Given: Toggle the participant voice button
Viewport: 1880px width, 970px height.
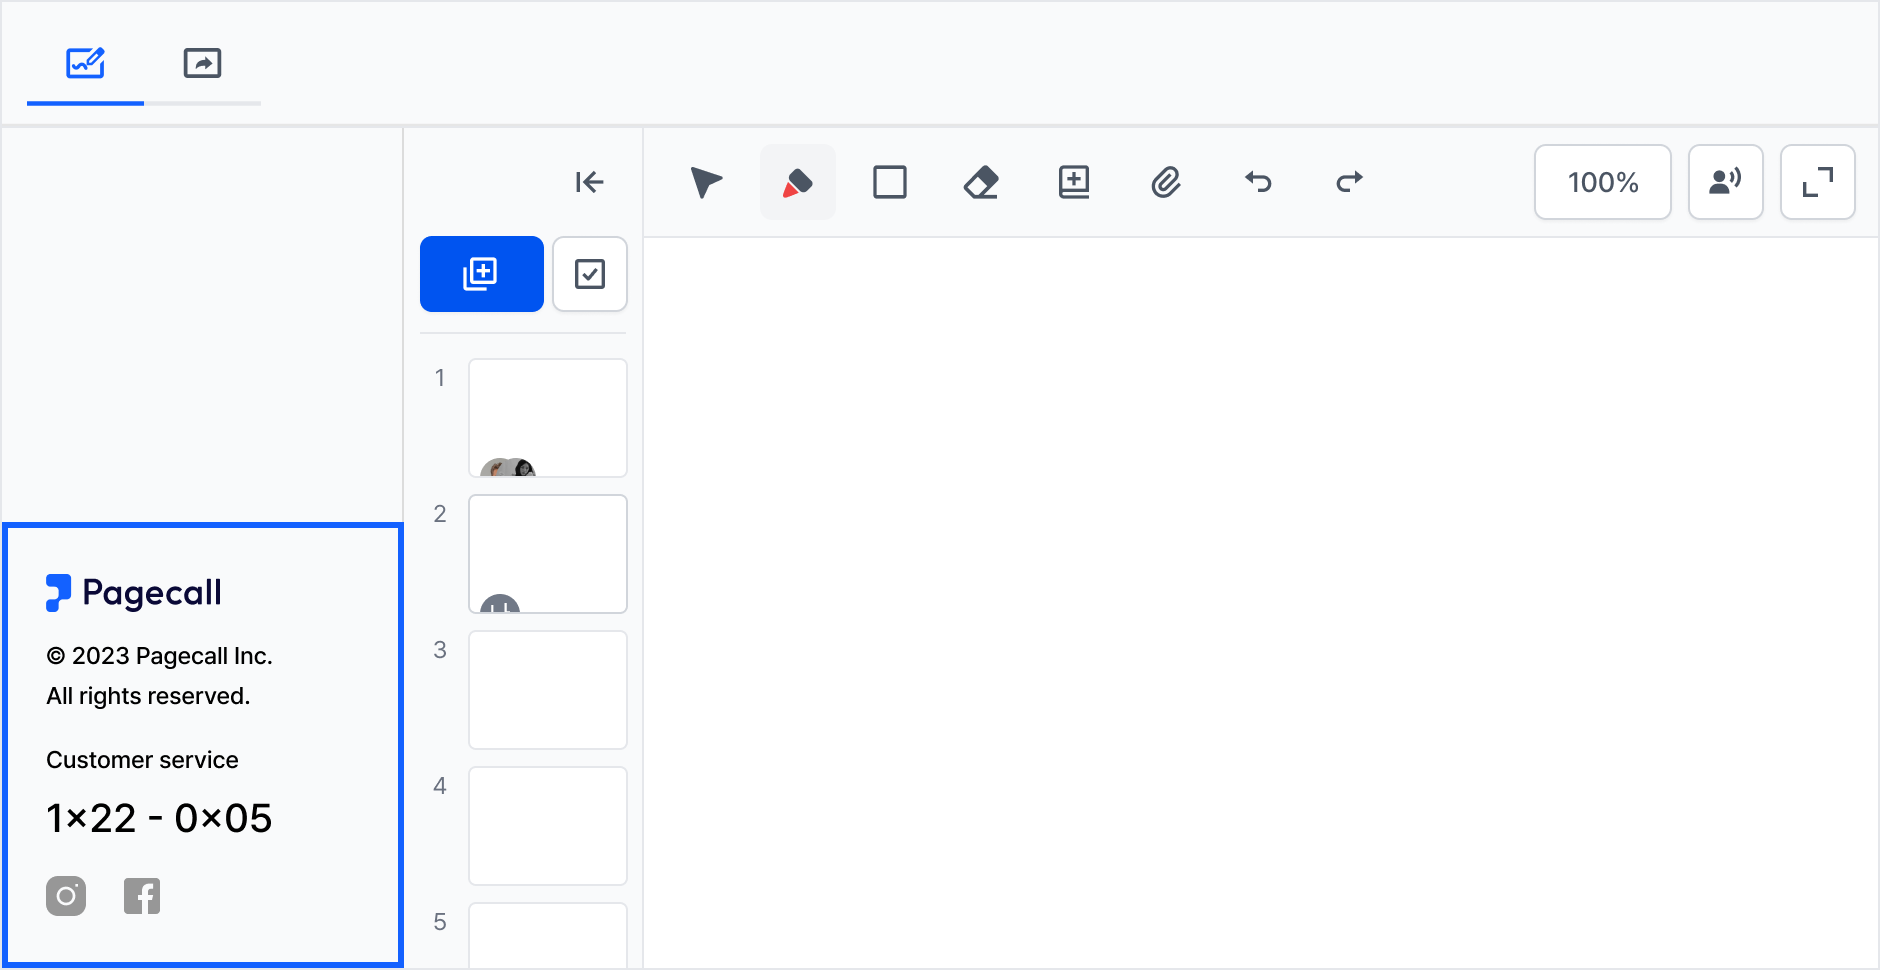Looking at the screenshot, I should point(1726,182).
